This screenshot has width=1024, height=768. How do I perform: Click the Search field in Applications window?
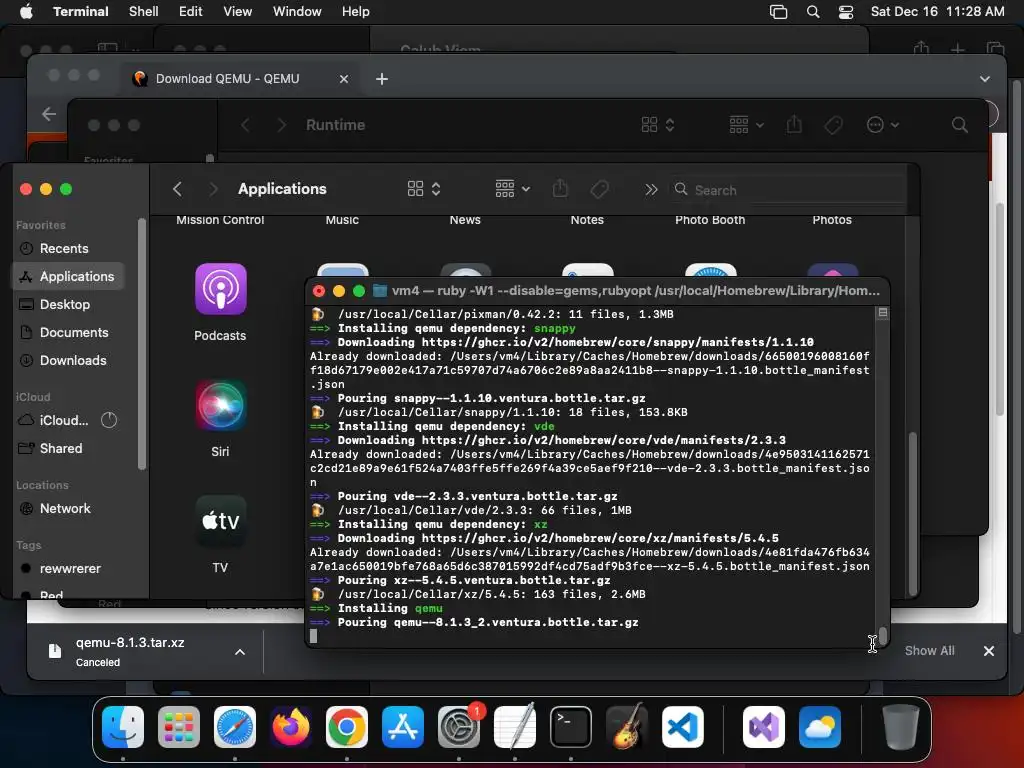pos(788,189)
